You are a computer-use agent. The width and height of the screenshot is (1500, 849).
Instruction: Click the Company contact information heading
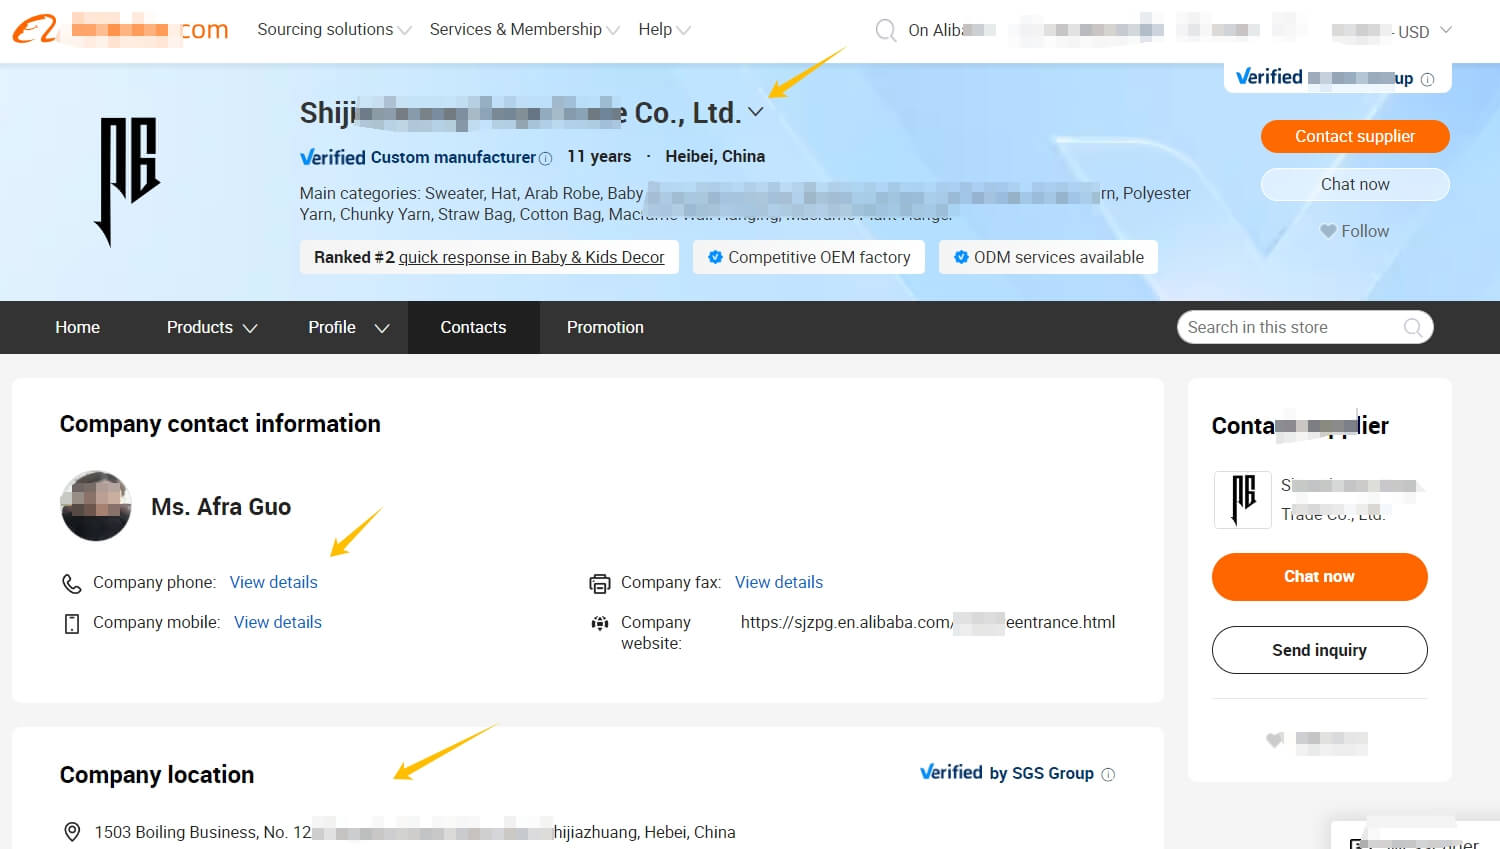[220, 424]
